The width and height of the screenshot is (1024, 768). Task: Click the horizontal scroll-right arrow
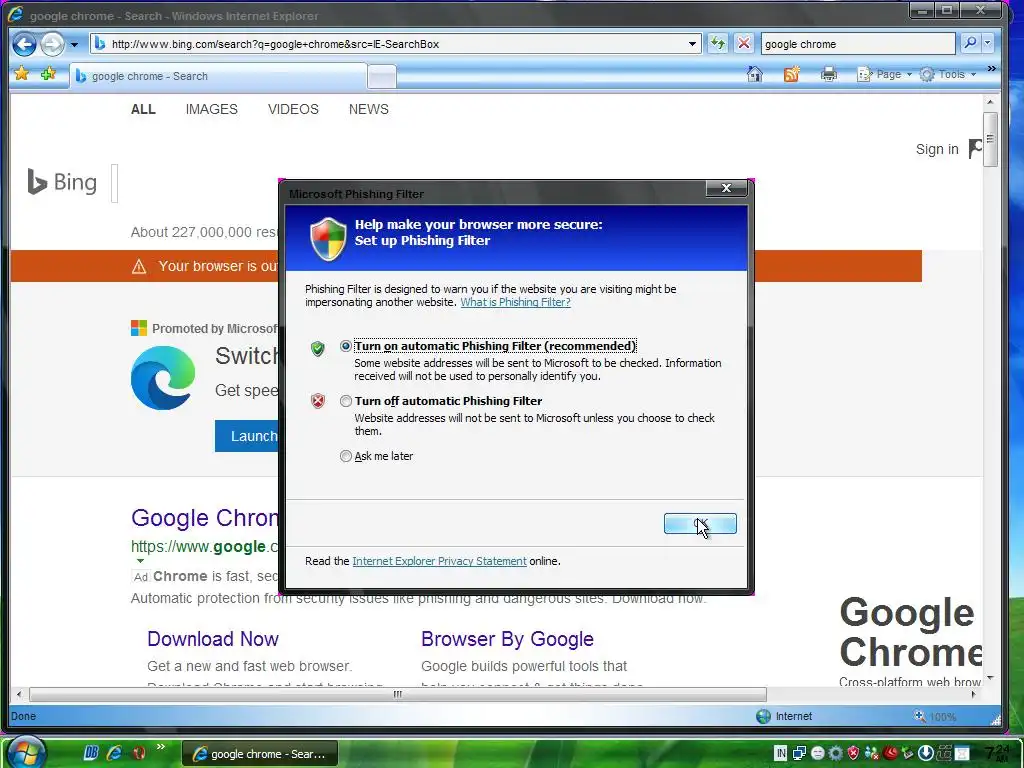[973, 694]
